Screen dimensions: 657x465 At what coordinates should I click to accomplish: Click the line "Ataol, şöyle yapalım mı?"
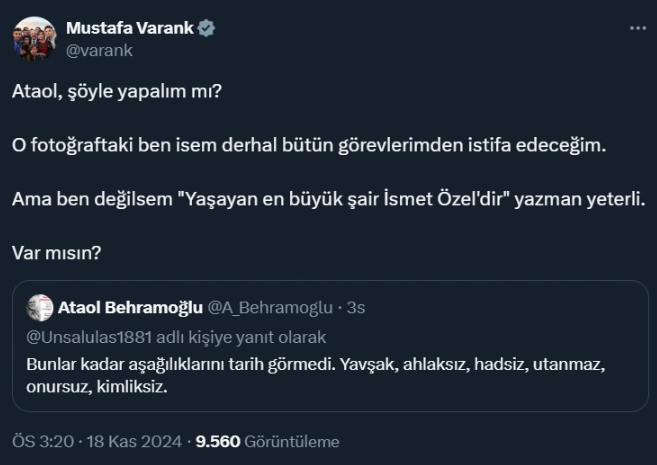click(x=117, y=92)
